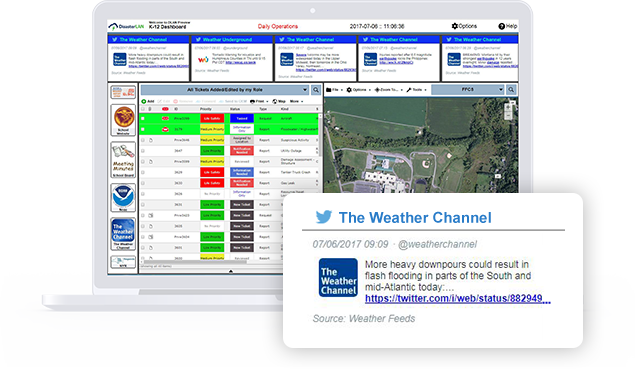
Task: Click the ticket list search magnifier icon
Action: click(316, 90)
